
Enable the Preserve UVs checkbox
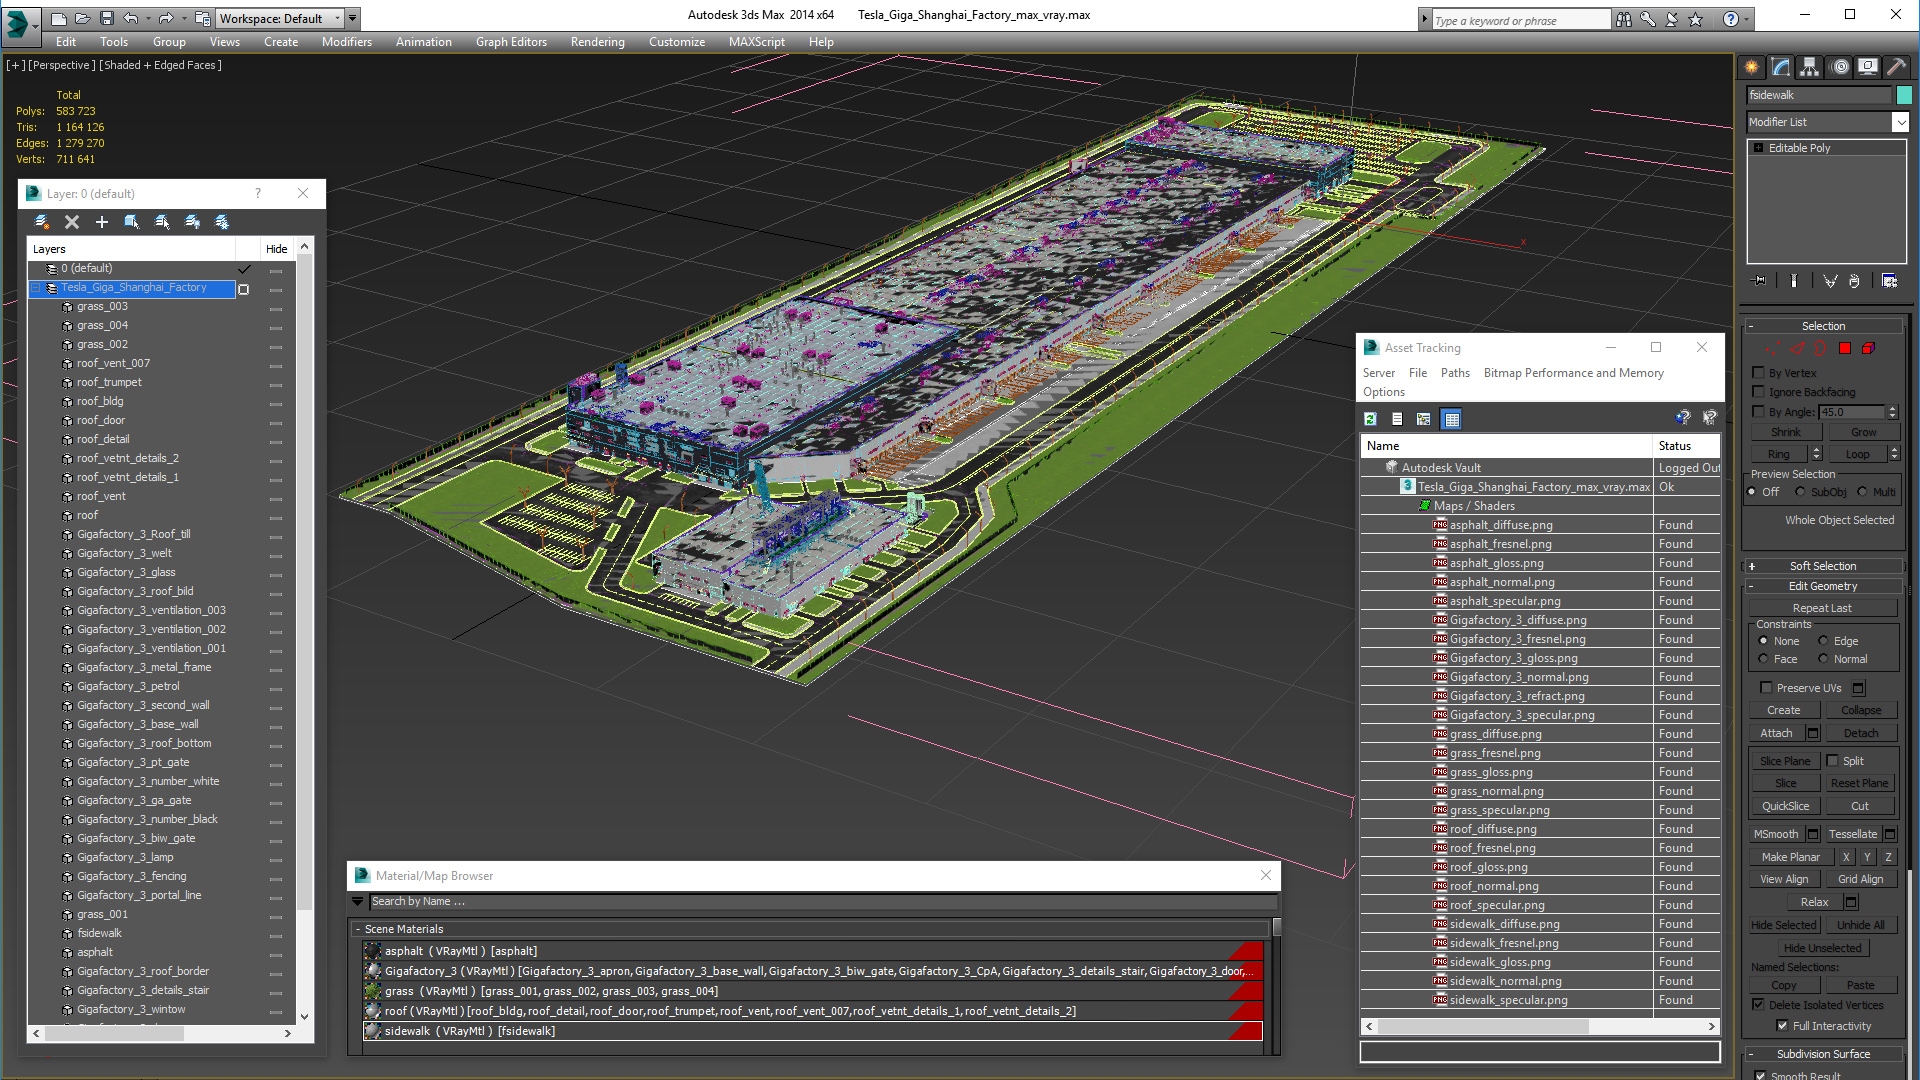point(1767,687)
